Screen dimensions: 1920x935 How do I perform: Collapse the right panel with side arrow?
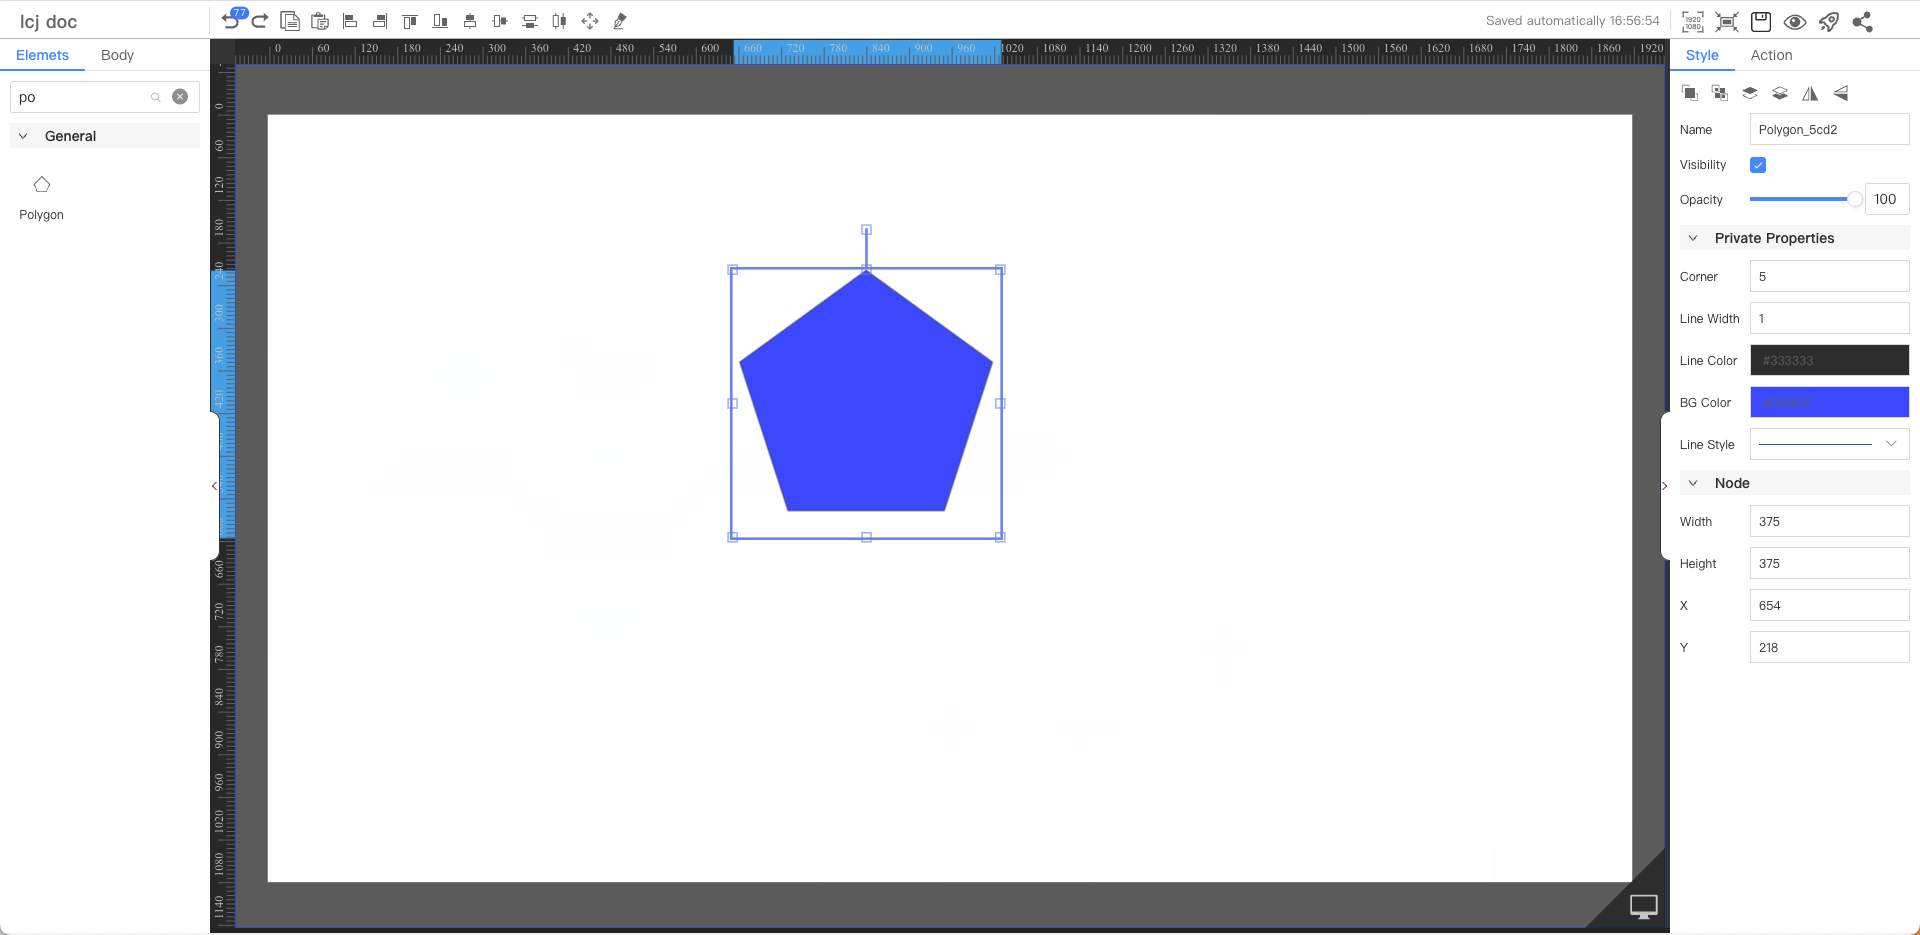pyautogui.click(x=1665, y=486)
